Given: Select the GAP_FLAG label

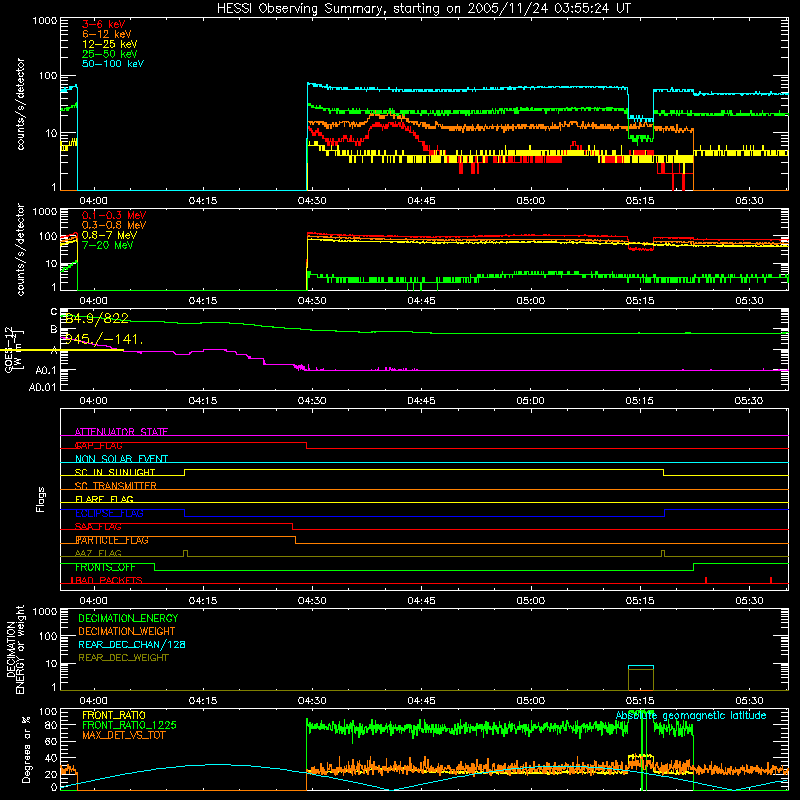Looking at the screenshot, I should point(98,445).
